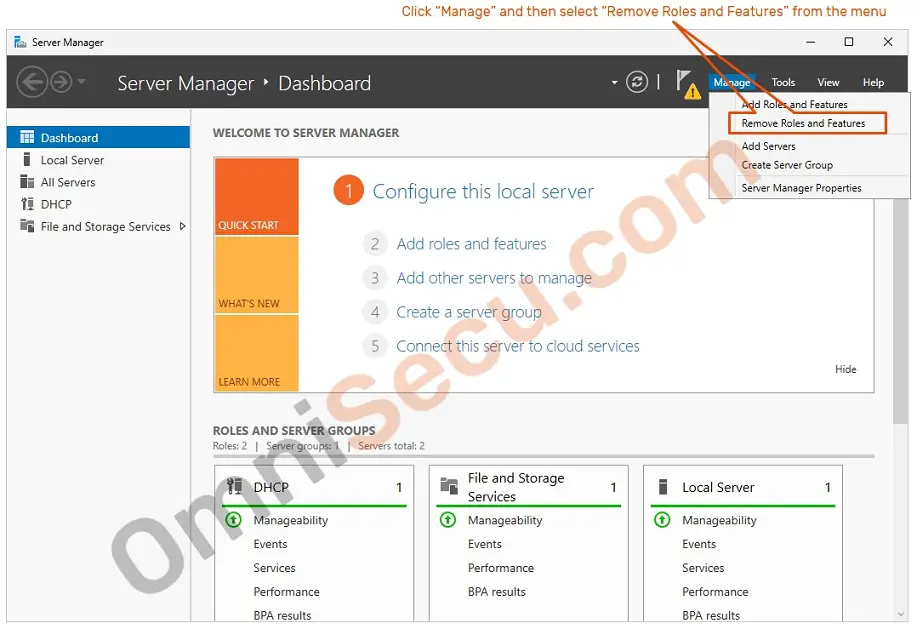Open the notifications flag with warning
917x629 pixels.
pos(688,84)
